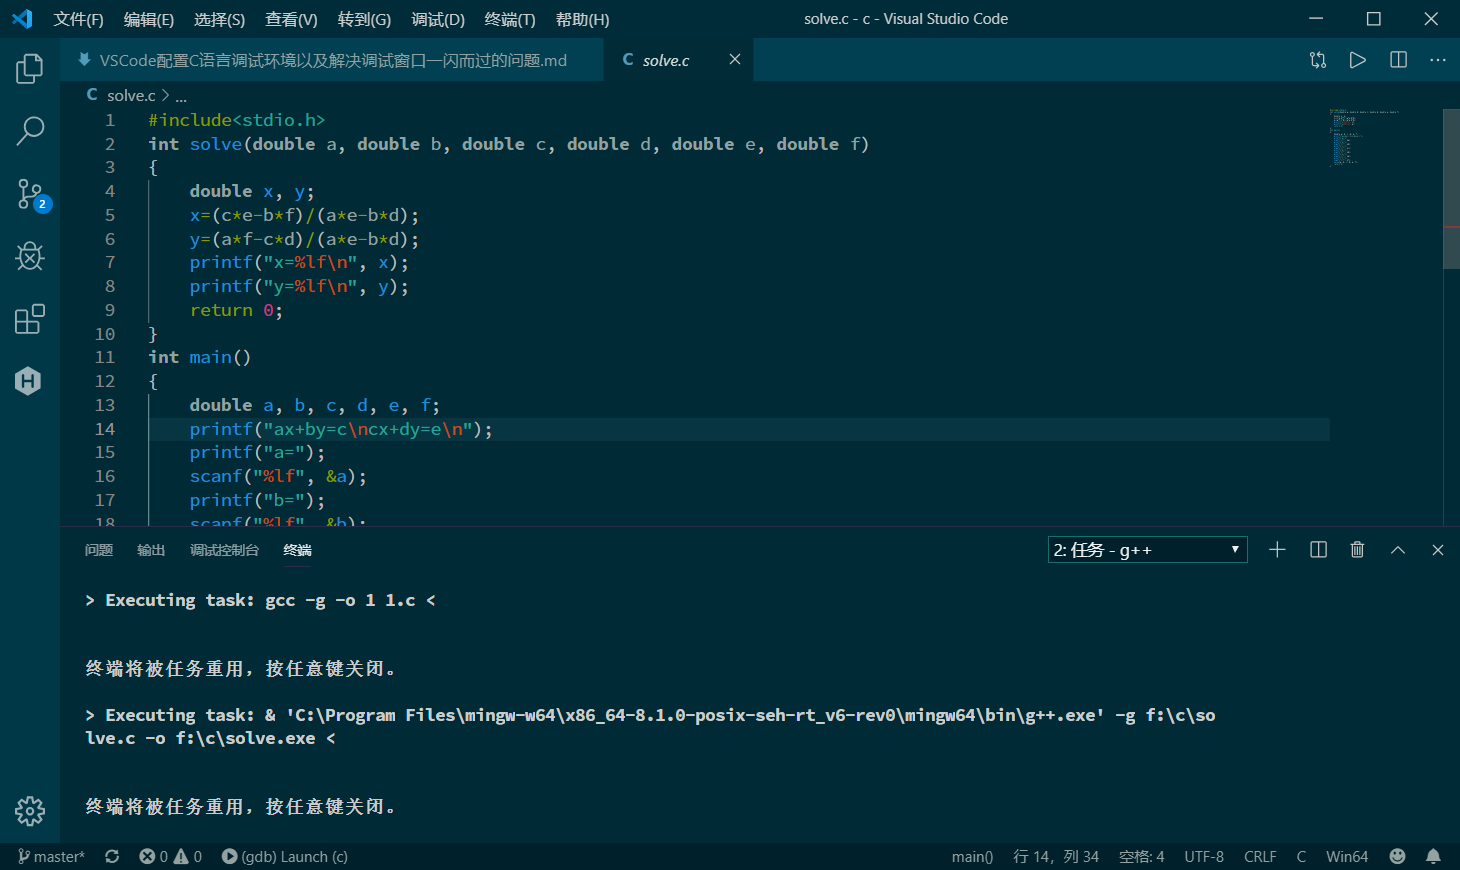Close the terminal panel
The height and width of the screenshot is (870, 1460).
[1438, 550]
